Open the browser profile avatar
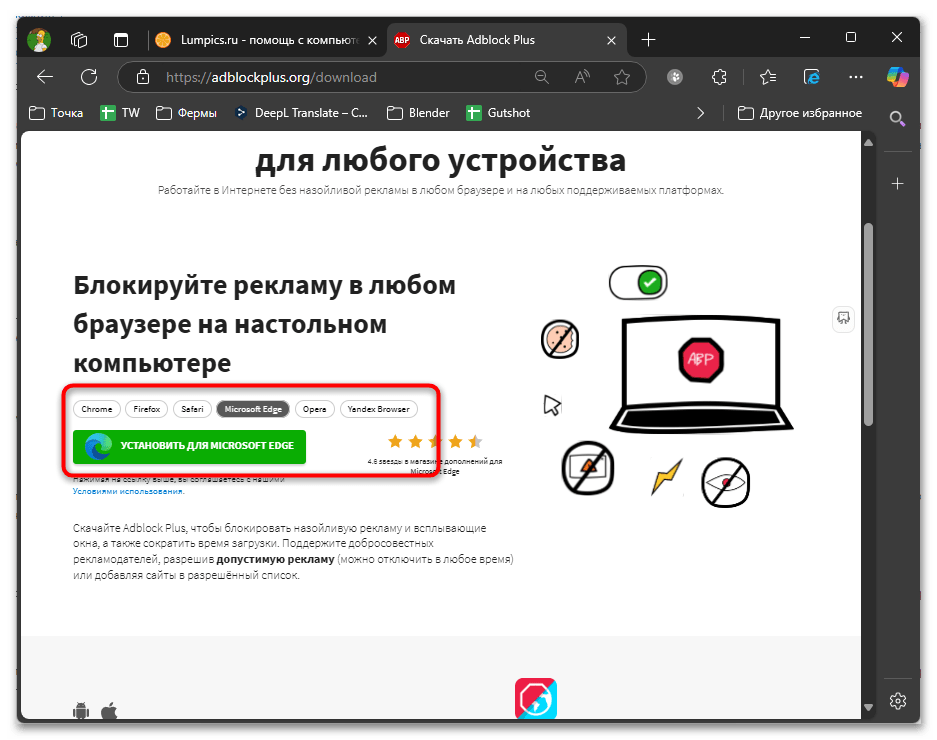 pyautogui.click(x=39, y=40)
